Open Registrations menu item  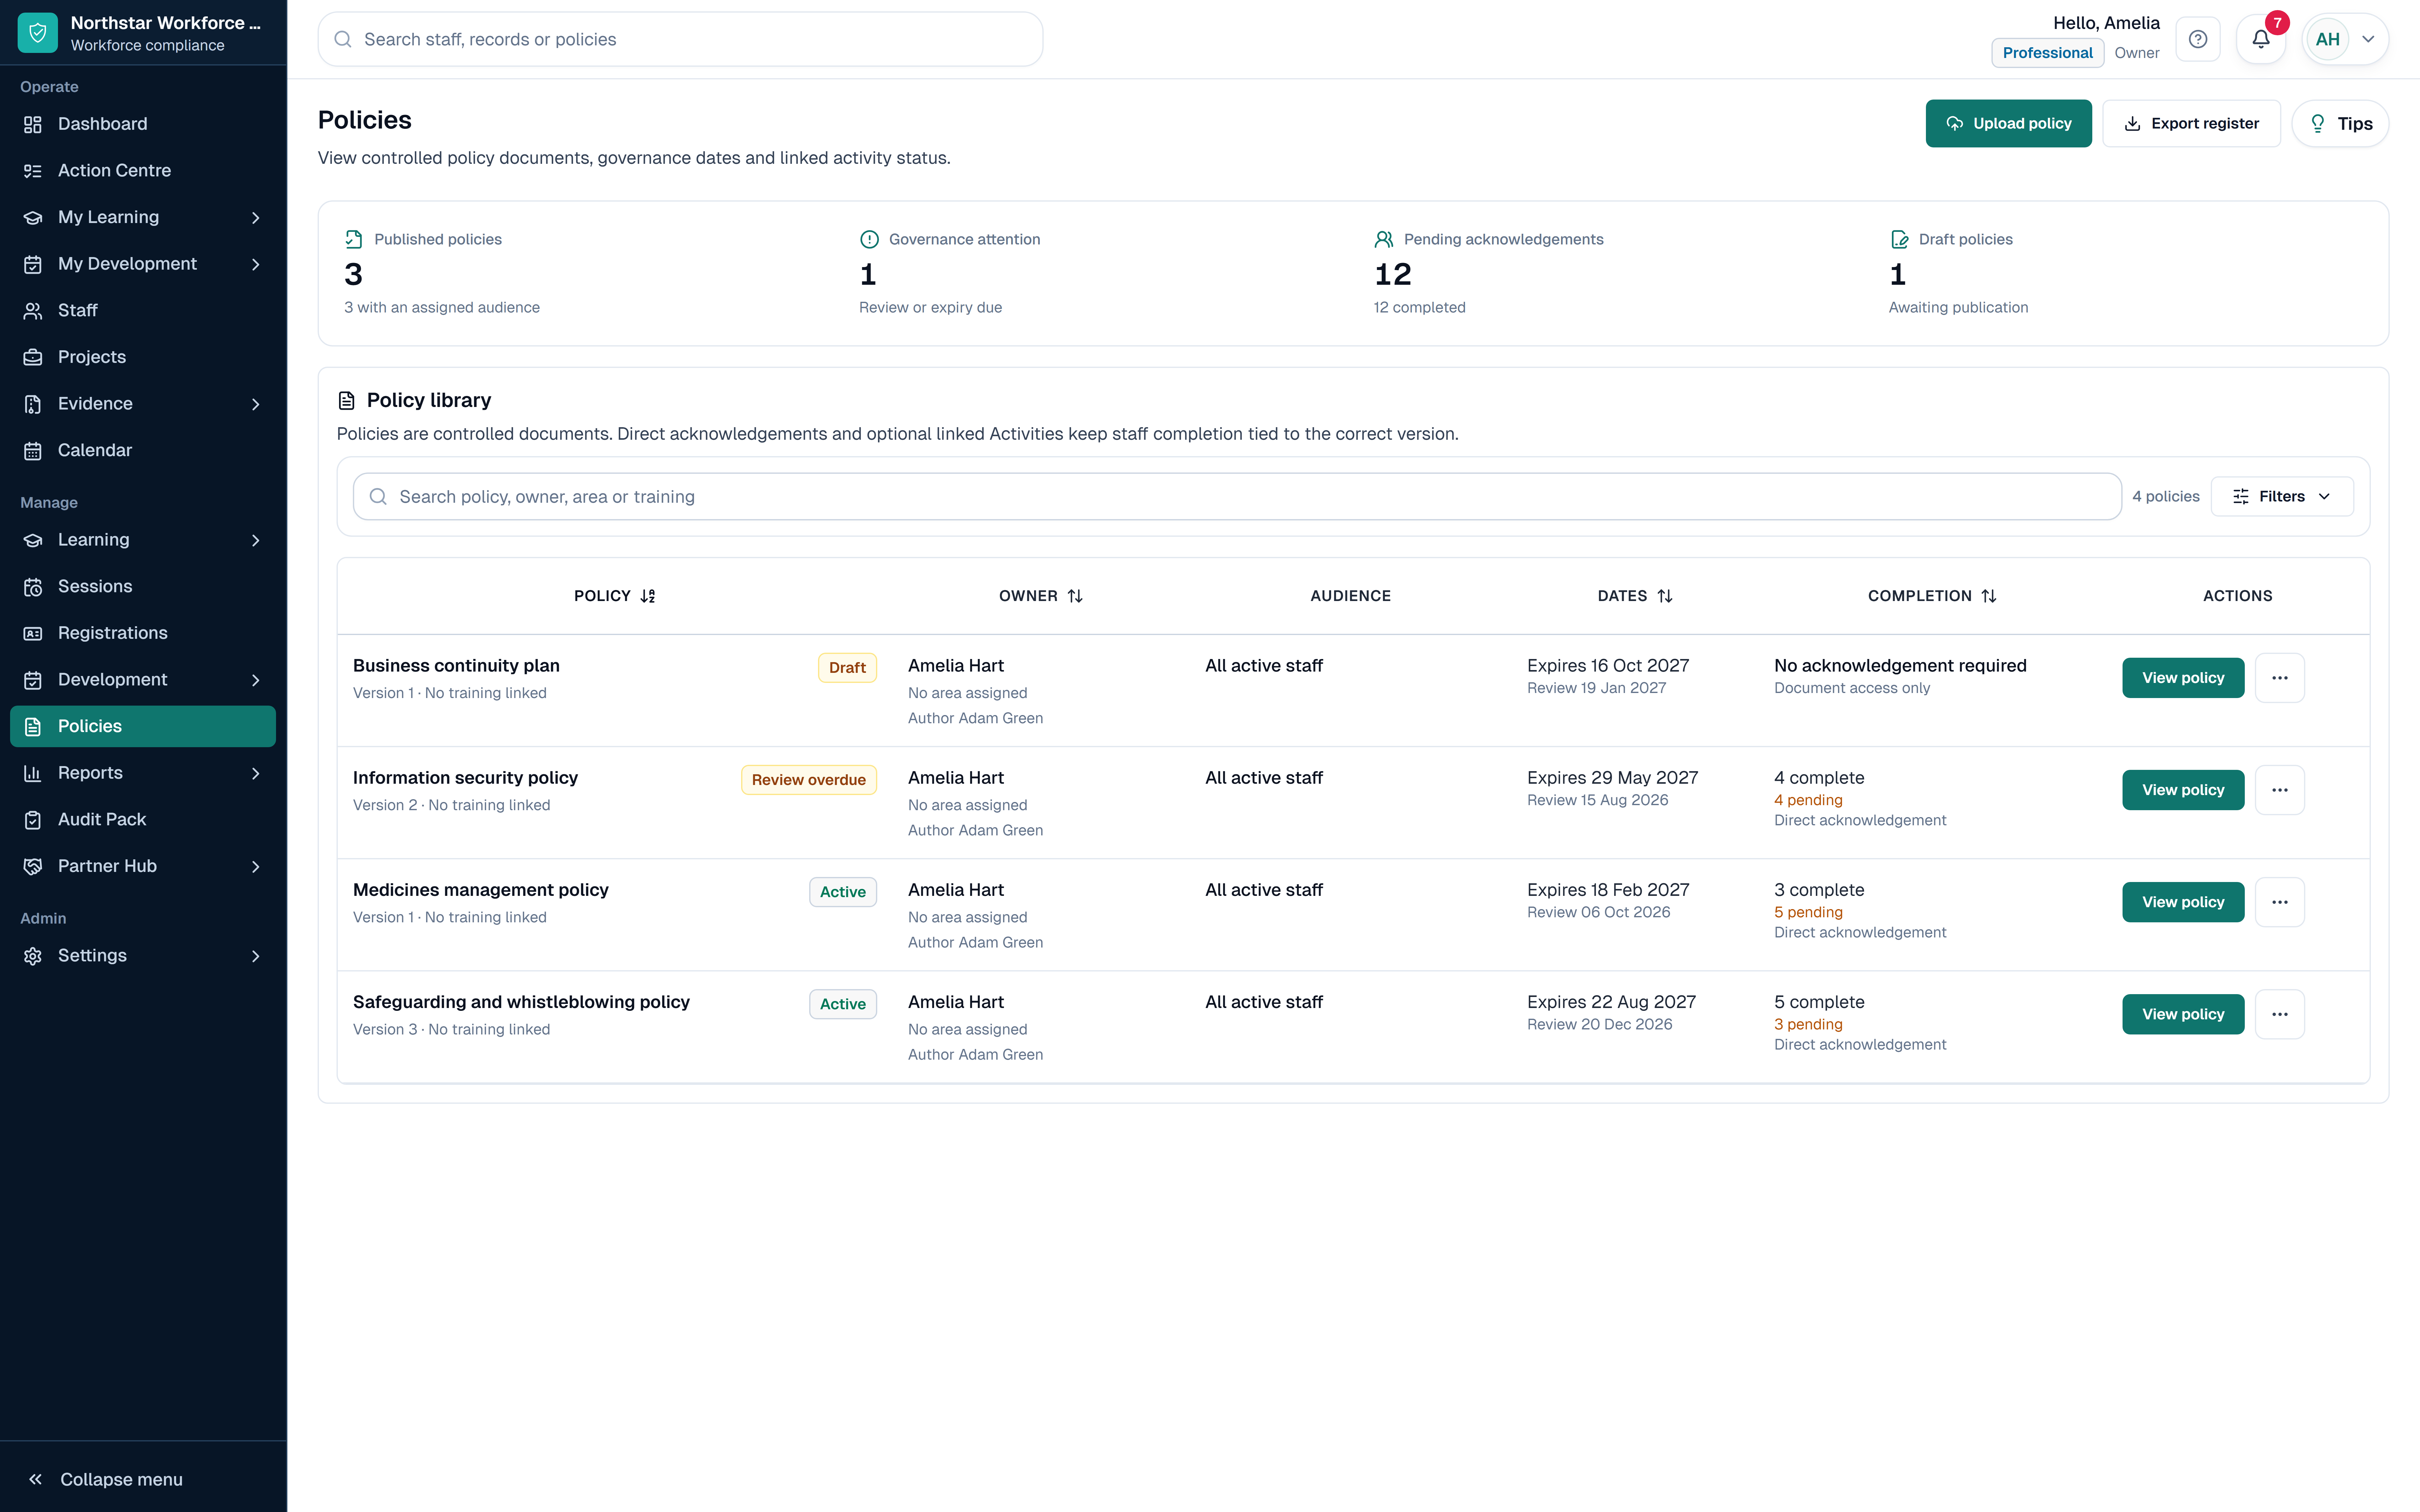(x=143, y=633)
